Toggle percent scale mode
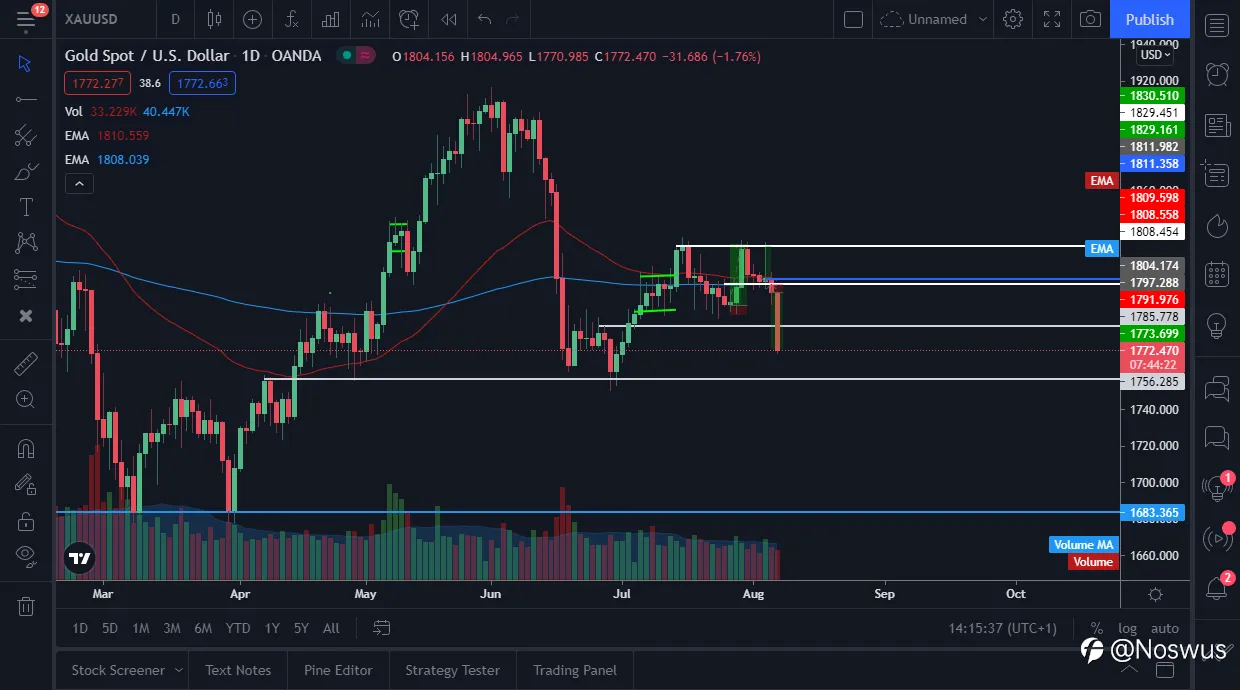The image size is (1240, 690). pyautogui.click(x=1097, y=628)
